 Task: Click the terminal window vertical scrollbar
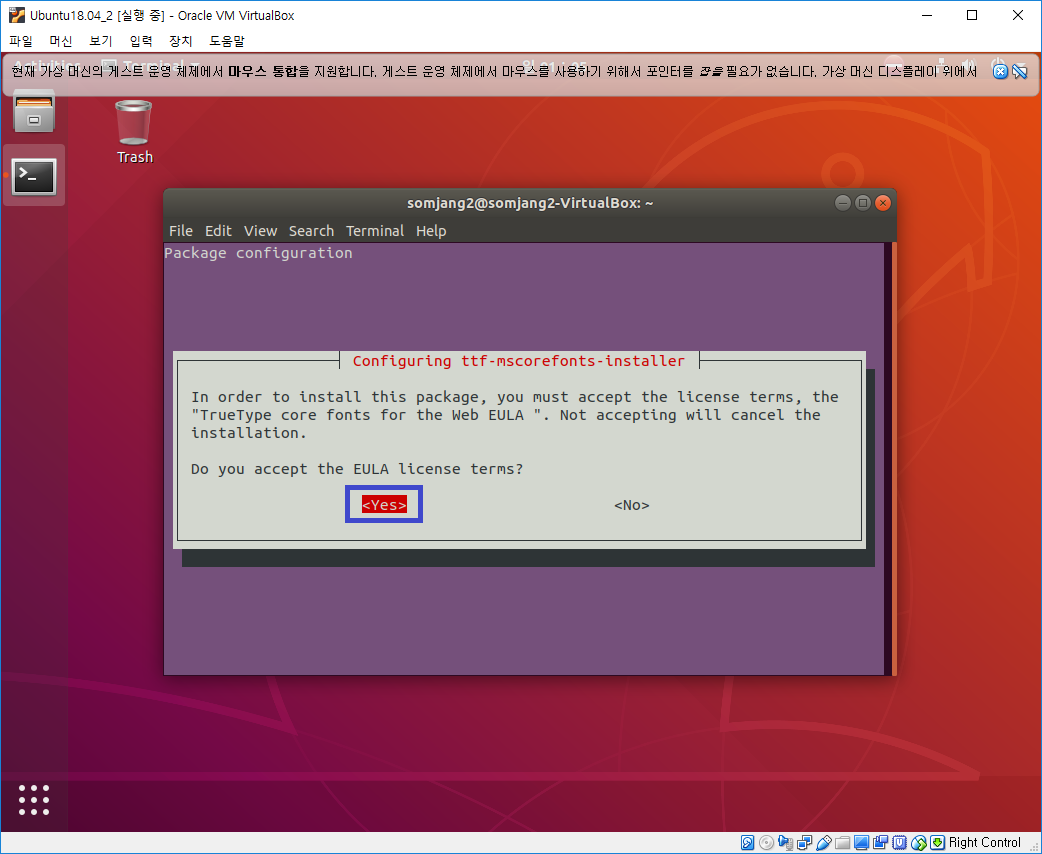coord(894,459)
